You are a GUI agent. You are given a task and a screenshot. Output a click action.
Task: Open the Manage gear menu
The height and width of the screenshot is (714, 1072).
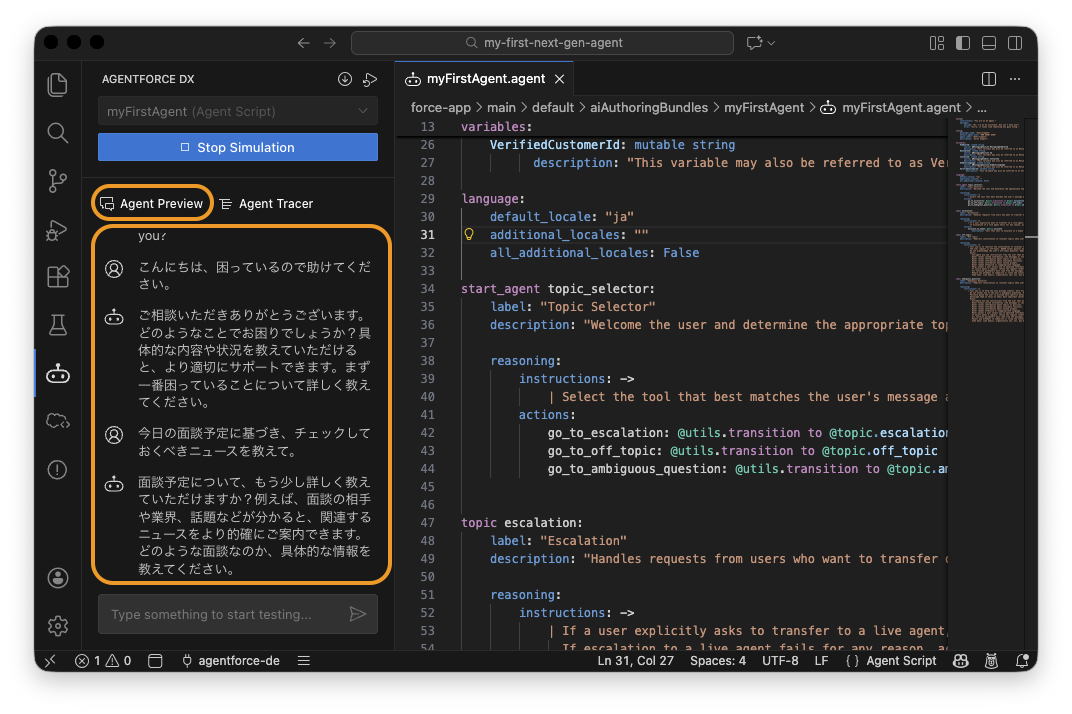57,626
